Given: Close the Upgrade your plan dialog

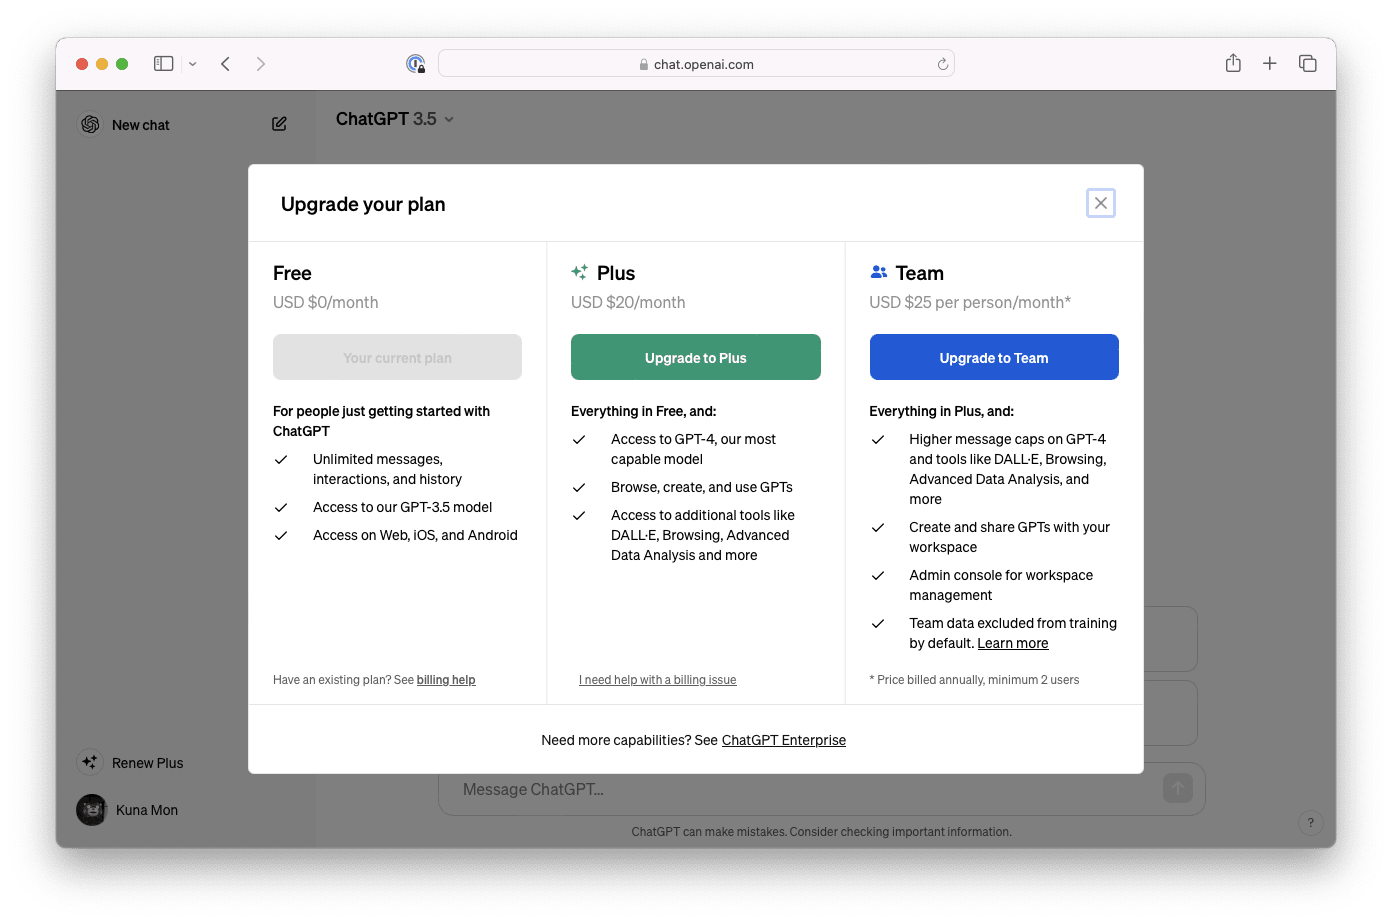Looking at the screenshot, I should point(1100,203).
